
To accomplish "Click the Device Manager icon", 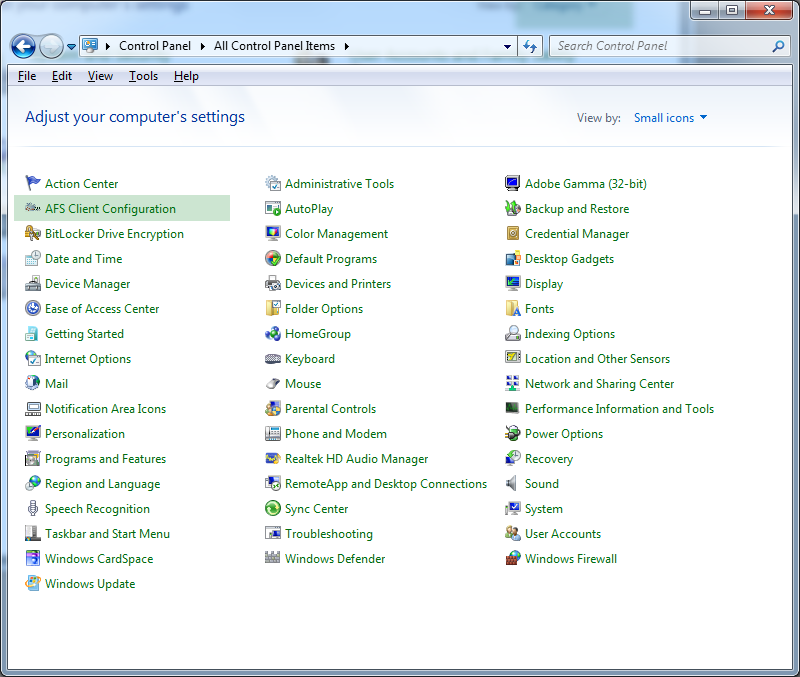I will [33, 284].
